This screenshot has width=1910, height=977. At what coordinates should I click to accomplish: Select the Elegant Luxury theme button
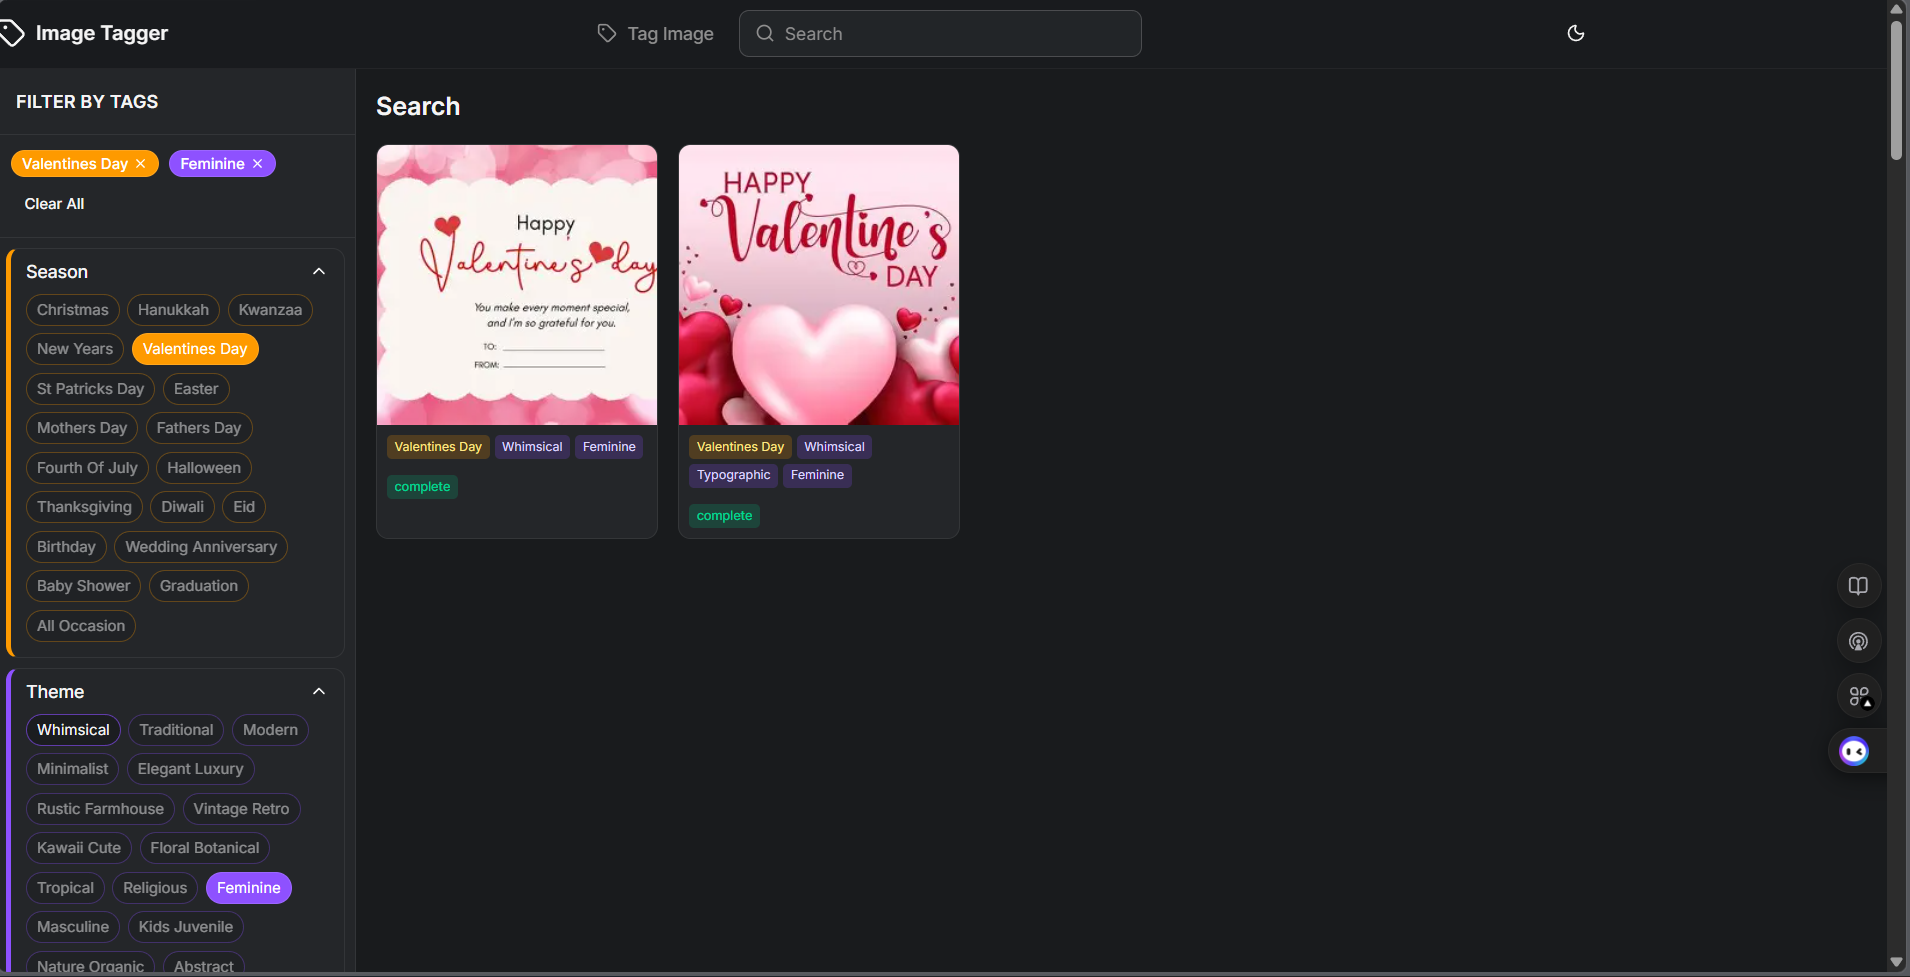pos(189,768)
